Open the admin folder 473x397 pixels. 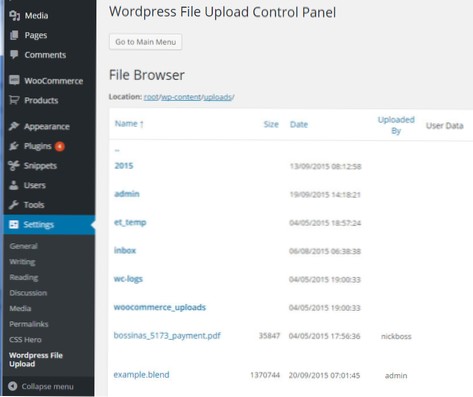(127, 194)
